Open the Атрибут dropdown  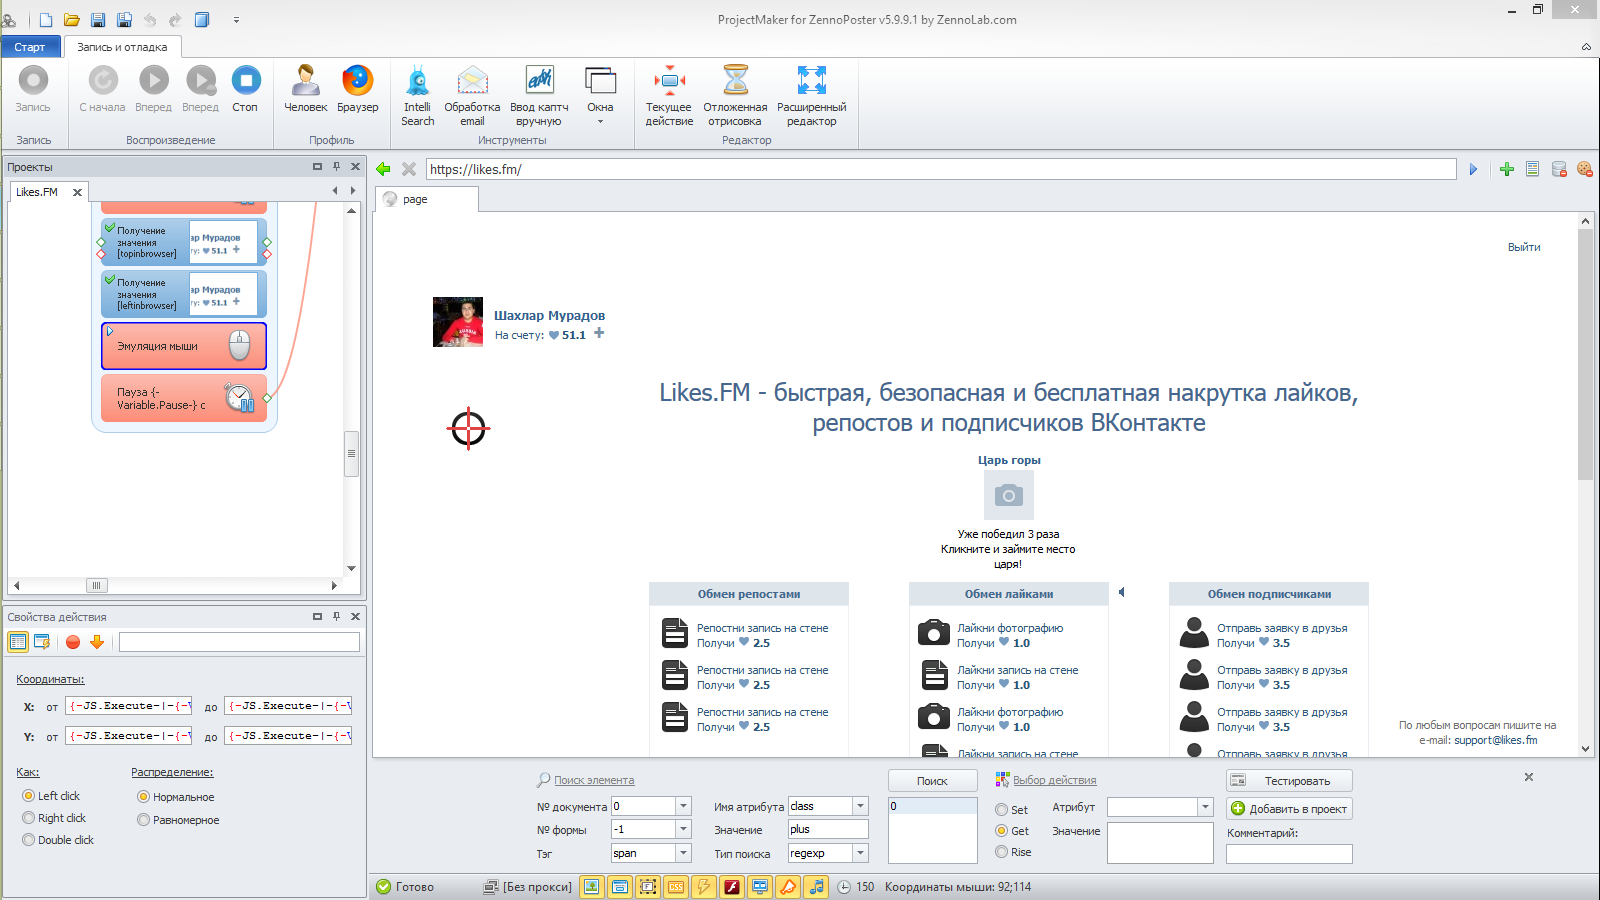[x=1205, y=807]
